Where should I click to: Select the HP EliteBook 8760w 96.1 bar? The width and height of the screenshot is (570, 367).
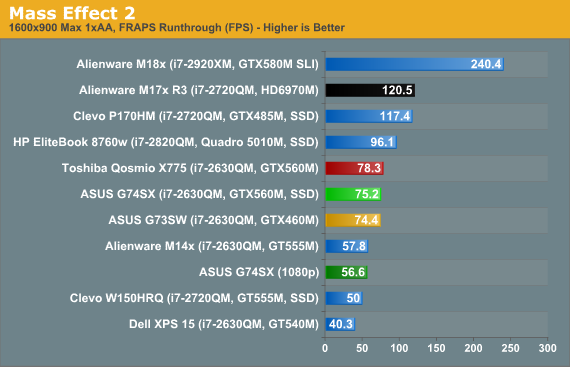point(361,142)
